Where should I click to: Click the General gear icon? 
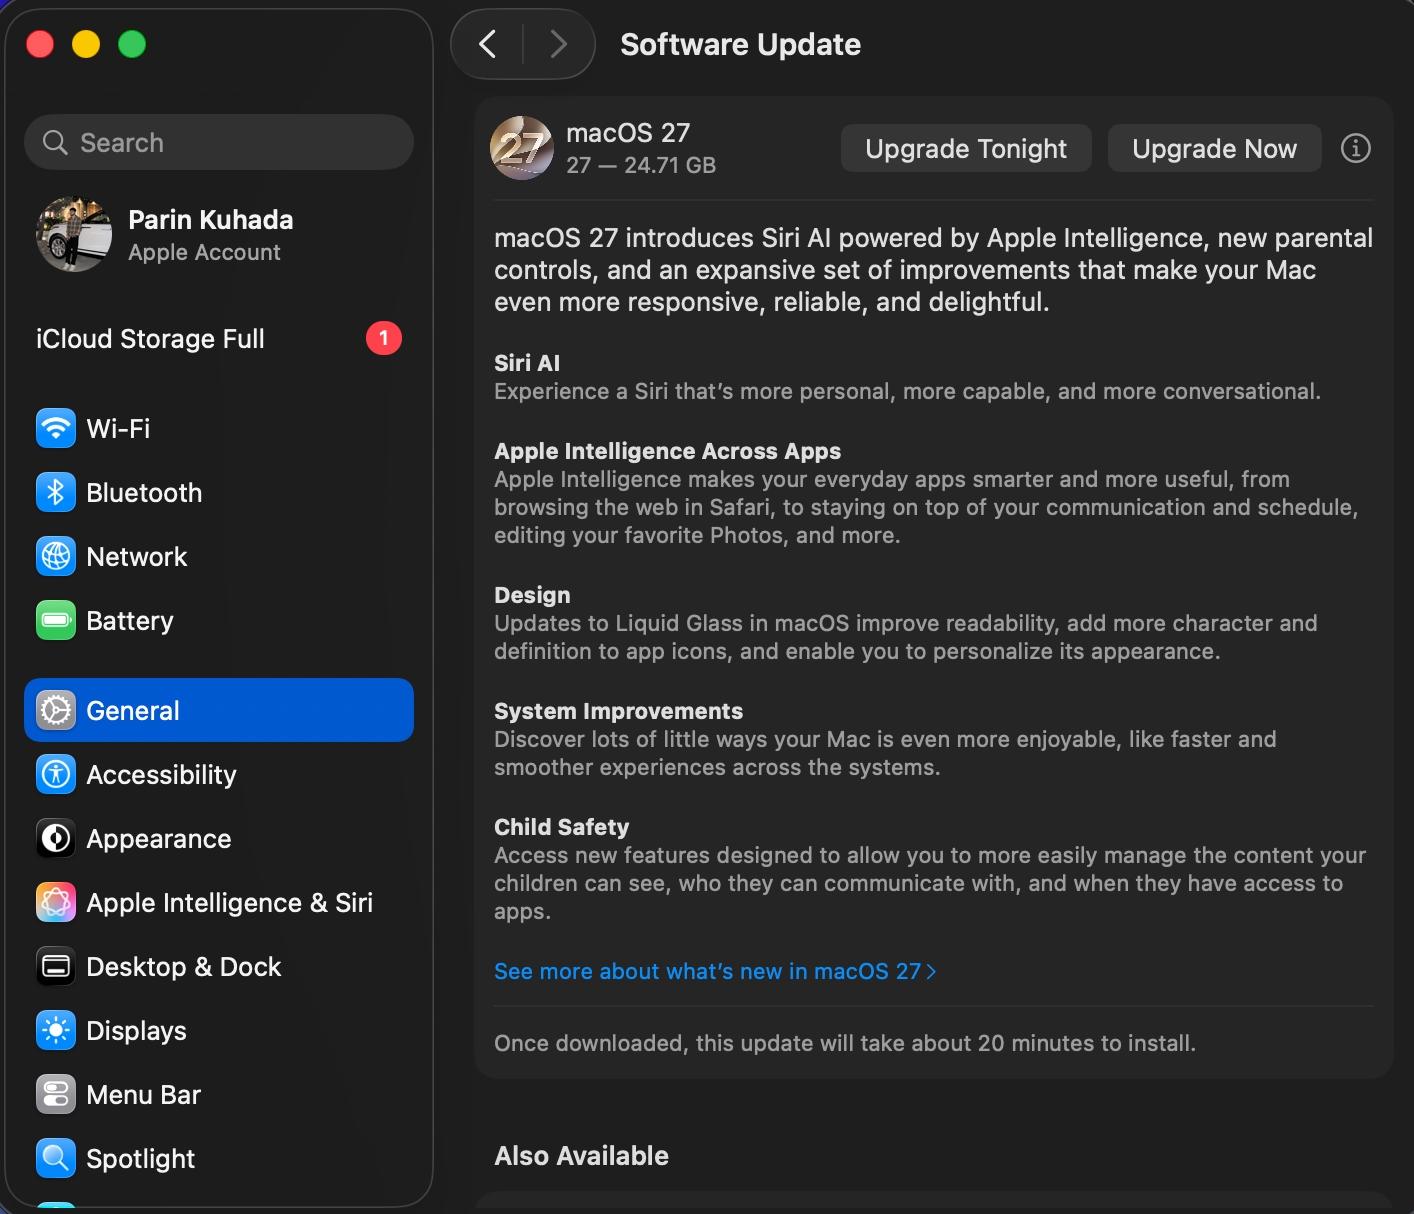click(x=56, y=711)
